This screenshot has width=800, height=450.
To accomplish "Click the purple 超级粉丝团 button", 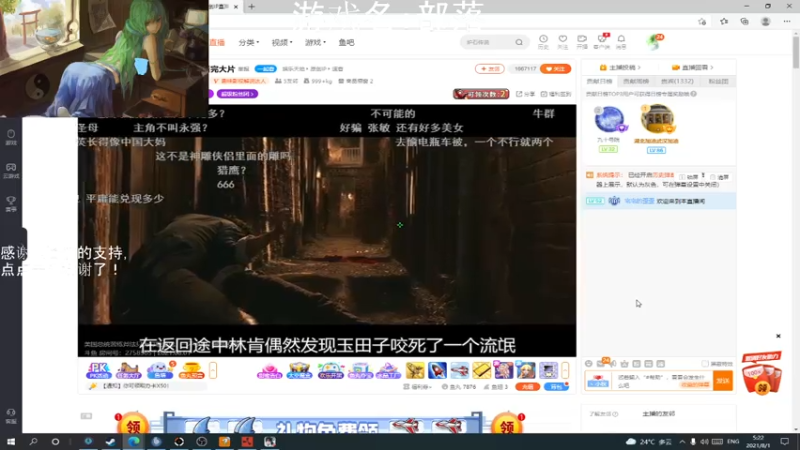I will point(237,94).
